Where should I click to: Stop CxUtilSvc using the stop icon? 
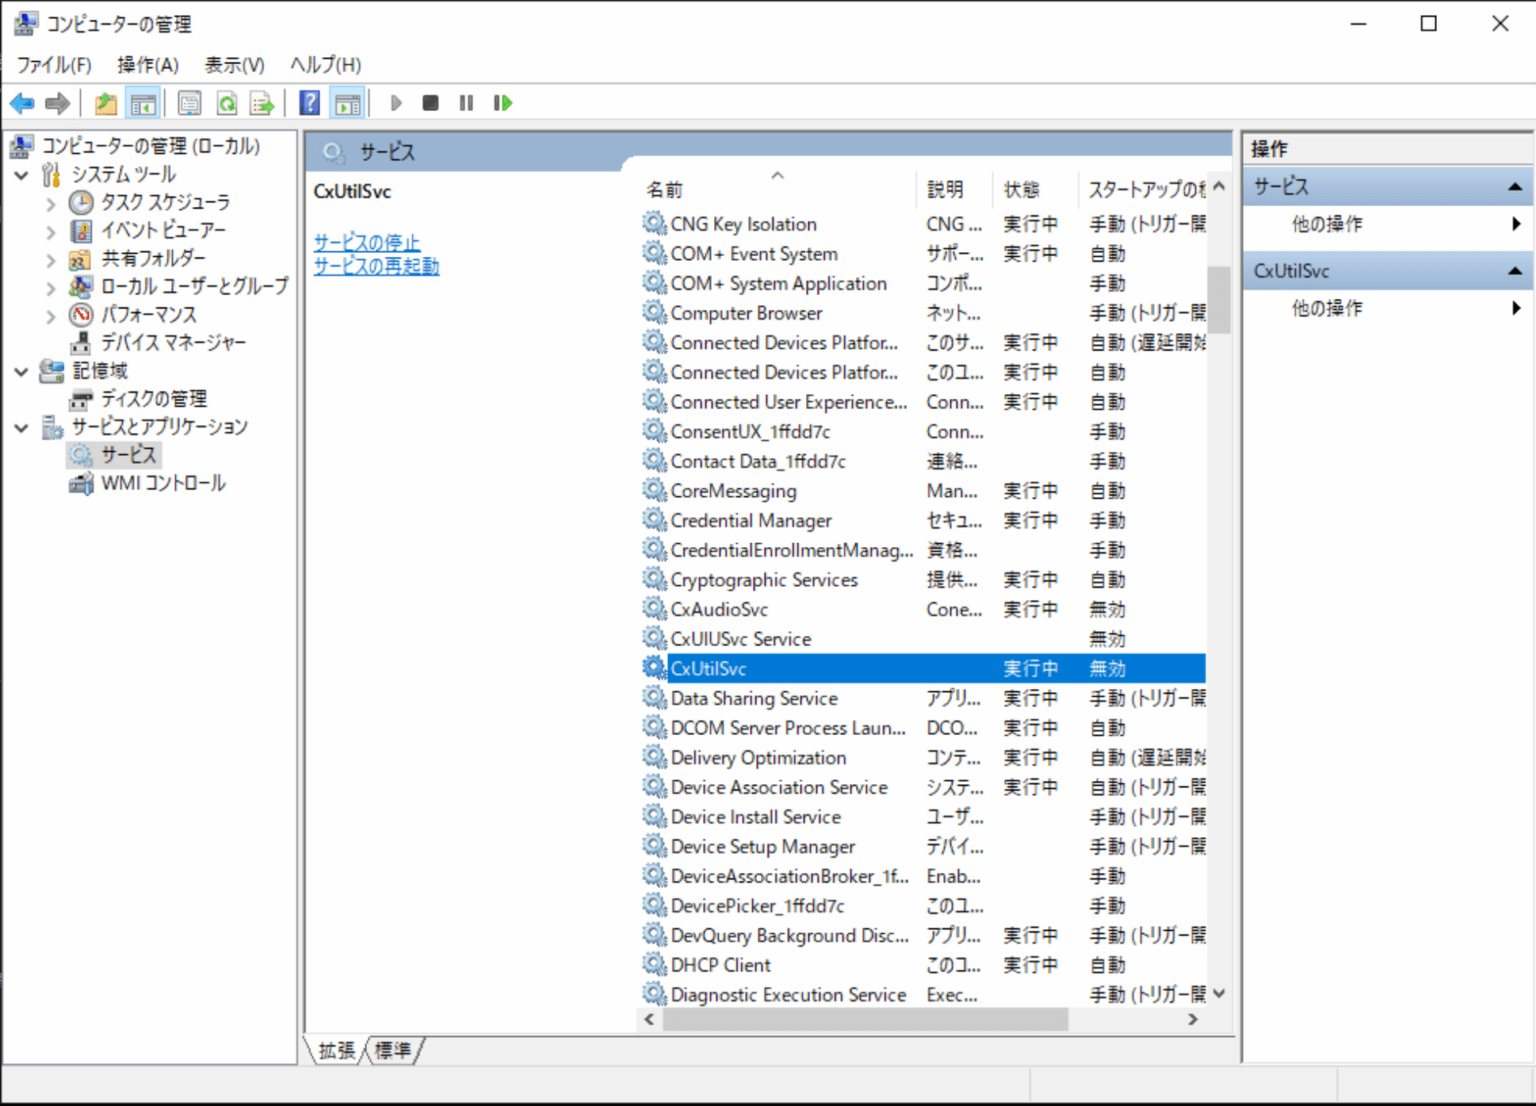(x=430, y=102)
